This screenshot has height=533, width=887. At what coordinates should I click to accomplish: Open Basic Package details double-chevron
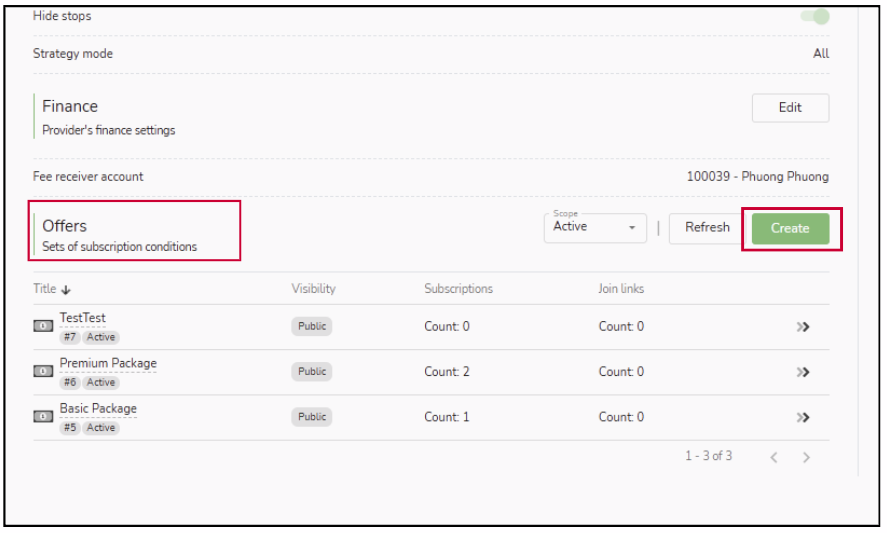pos(802,417)
